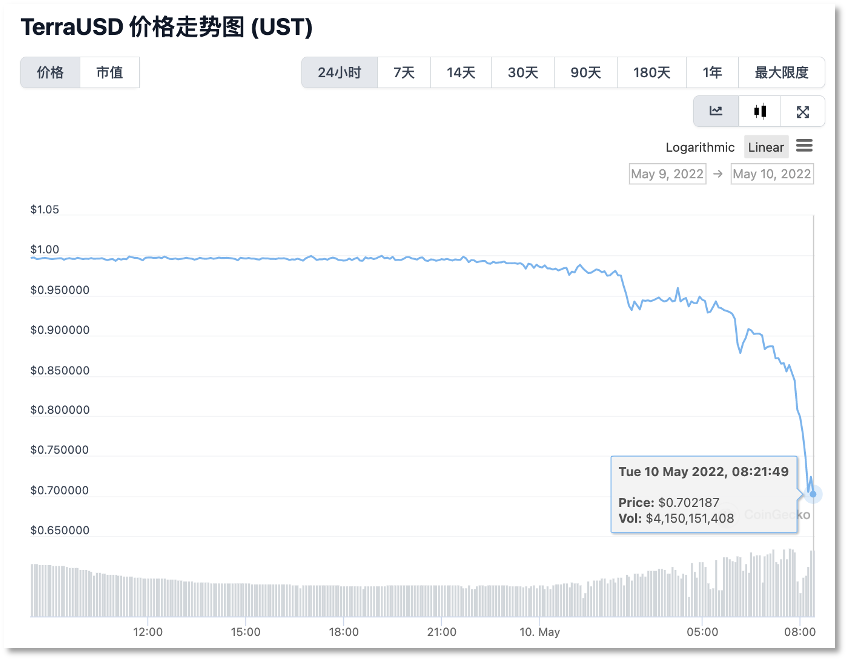Select the 价格 tab
The image size is (848, 662).
point(50,72)
